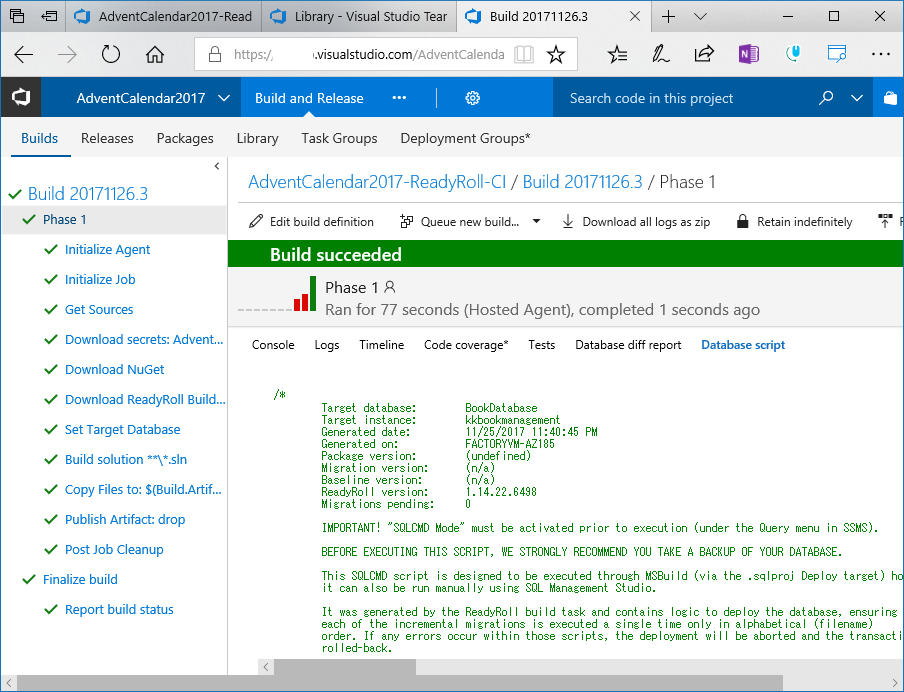Select Report build status step

click(119, 609)
